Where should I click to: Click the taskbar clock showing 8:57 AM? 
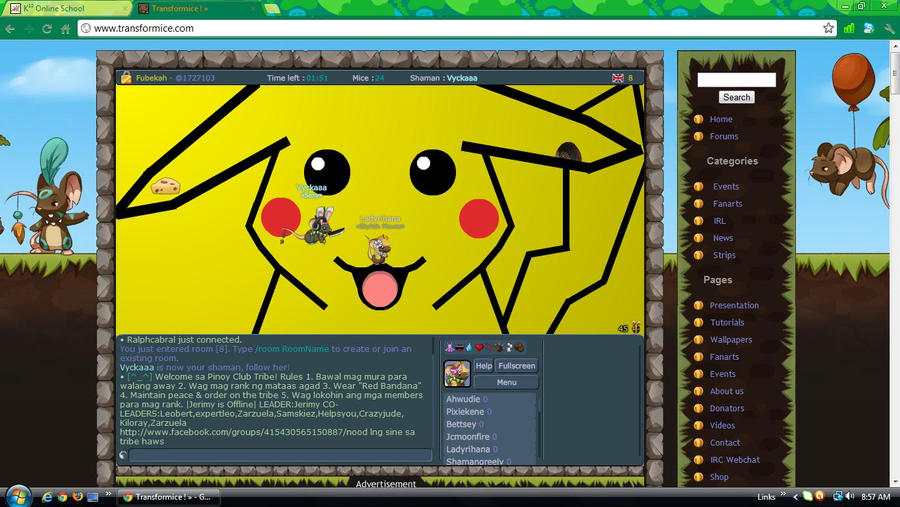click(875, 497)
